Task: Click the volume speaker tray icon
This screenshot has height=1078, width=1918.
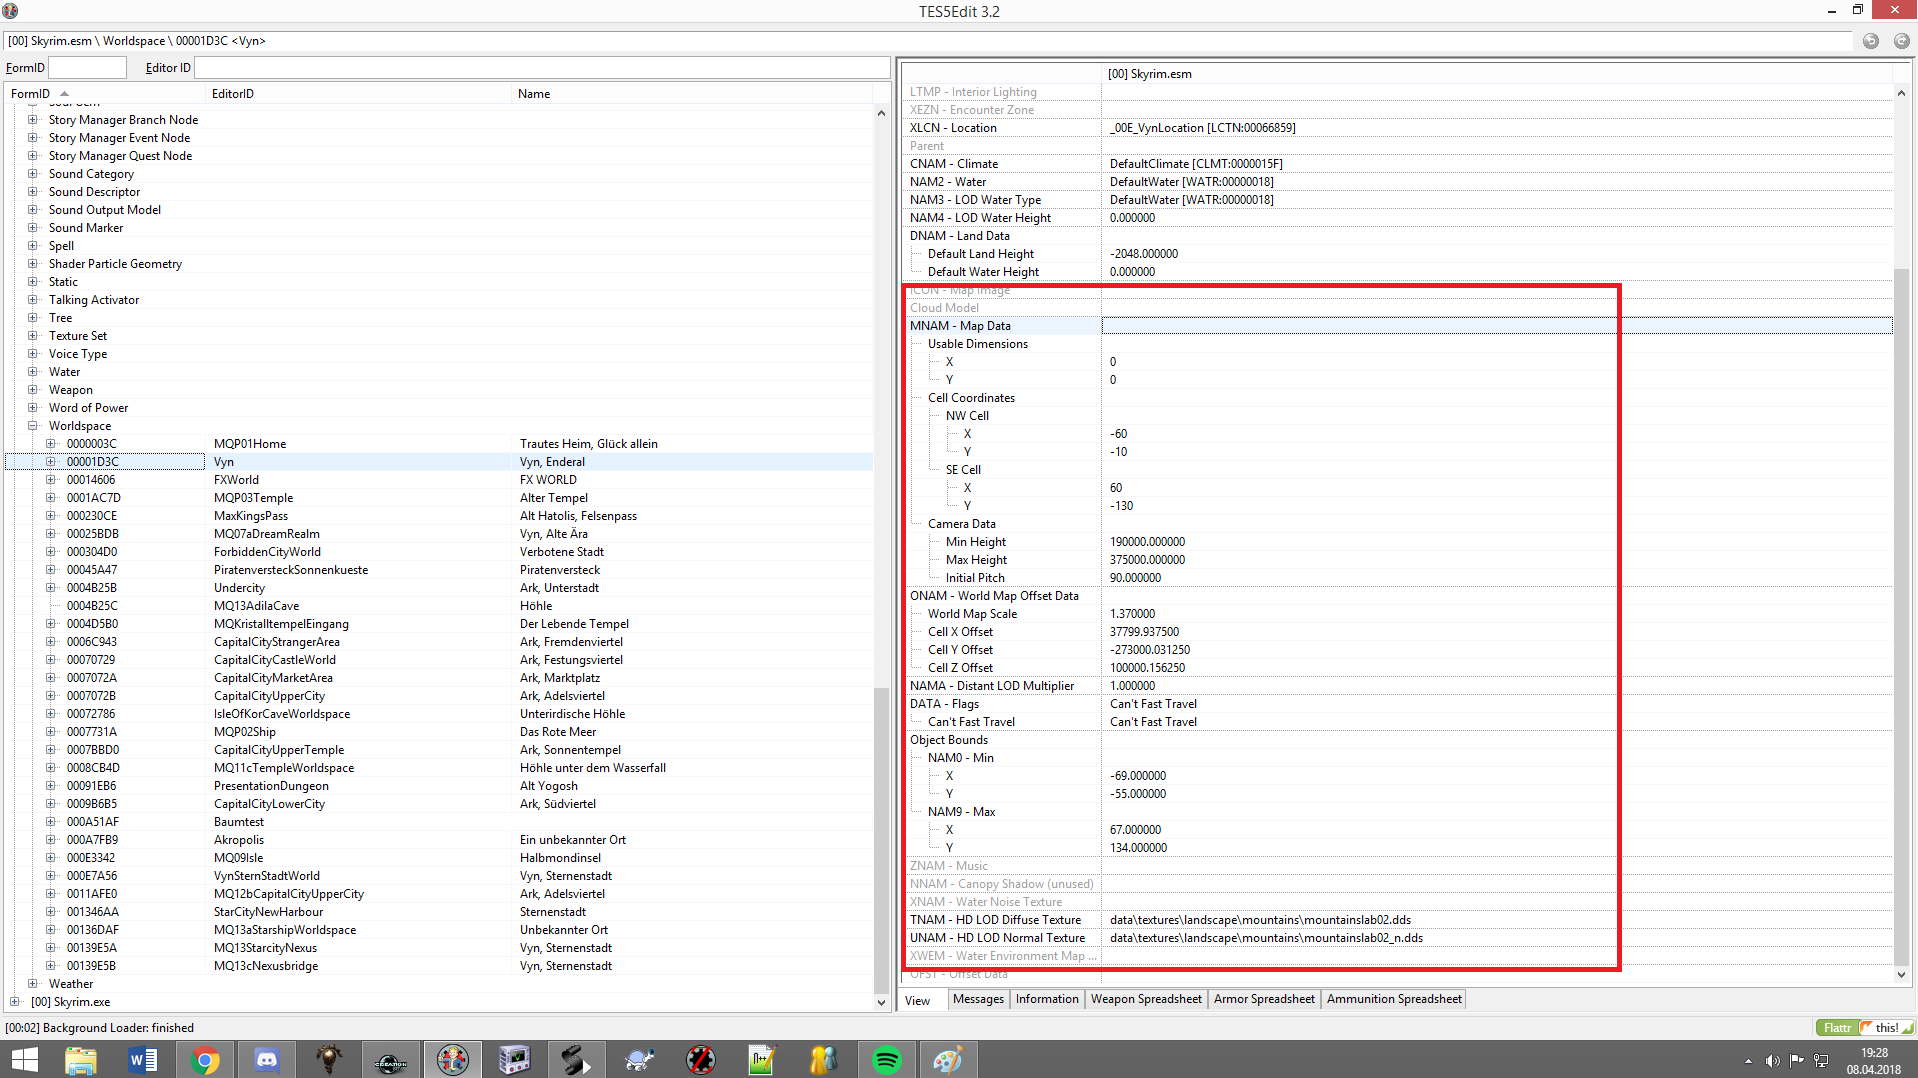Action: tap(1772, 1061)
